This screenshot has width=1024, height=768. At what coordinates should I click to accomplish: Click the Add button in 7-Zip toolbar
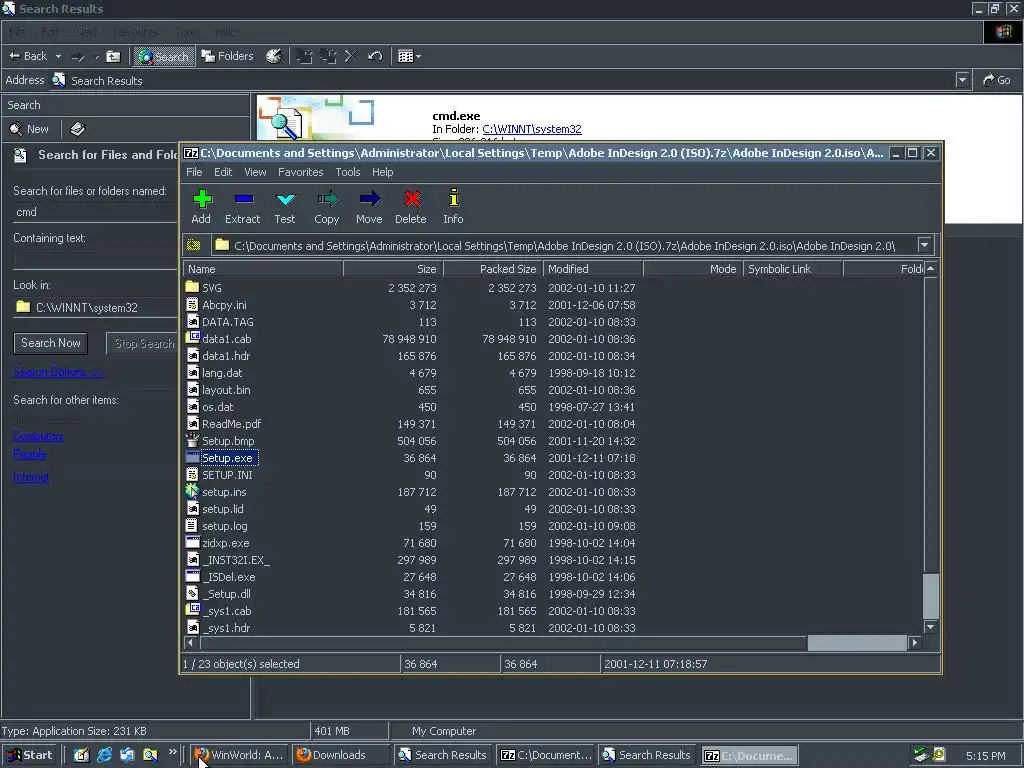coord(202,206)
